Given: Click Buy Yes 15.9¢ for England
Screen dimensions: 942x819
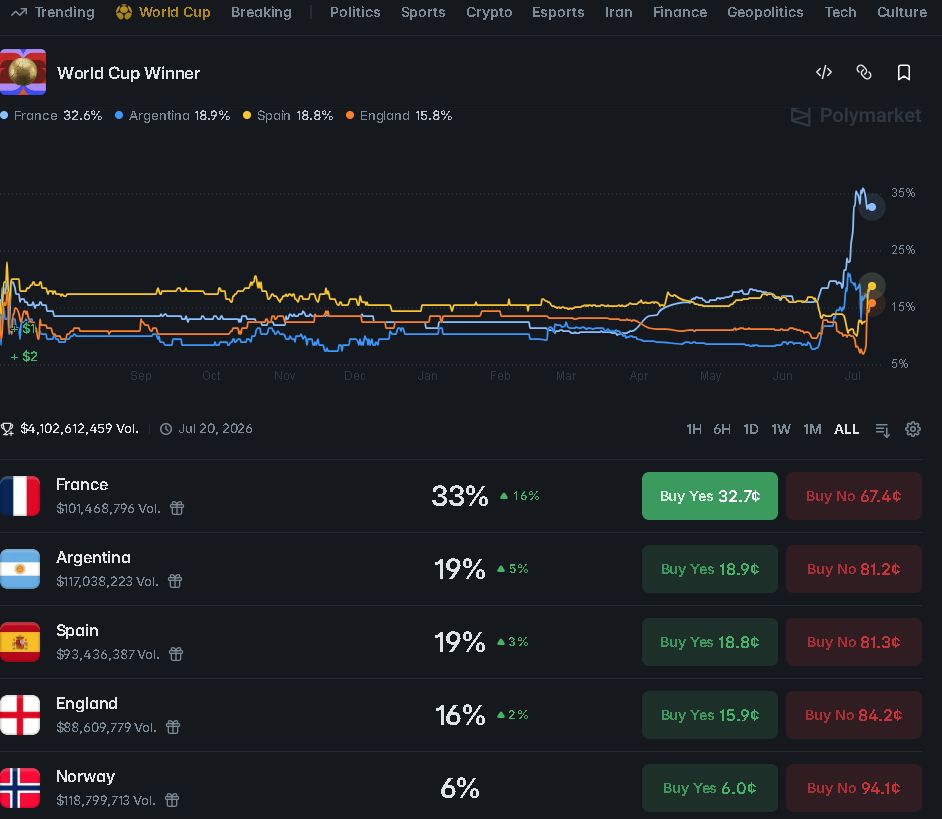Looking at the screenshot, I should coord(710,714).
